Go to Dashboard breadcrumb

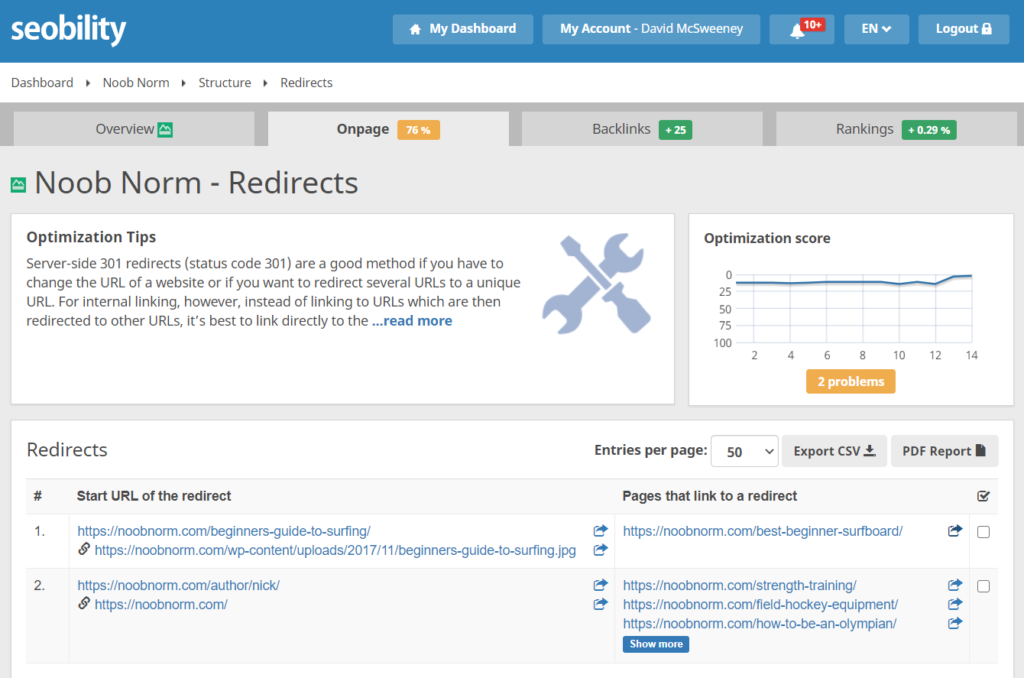[x=42, y=83]
